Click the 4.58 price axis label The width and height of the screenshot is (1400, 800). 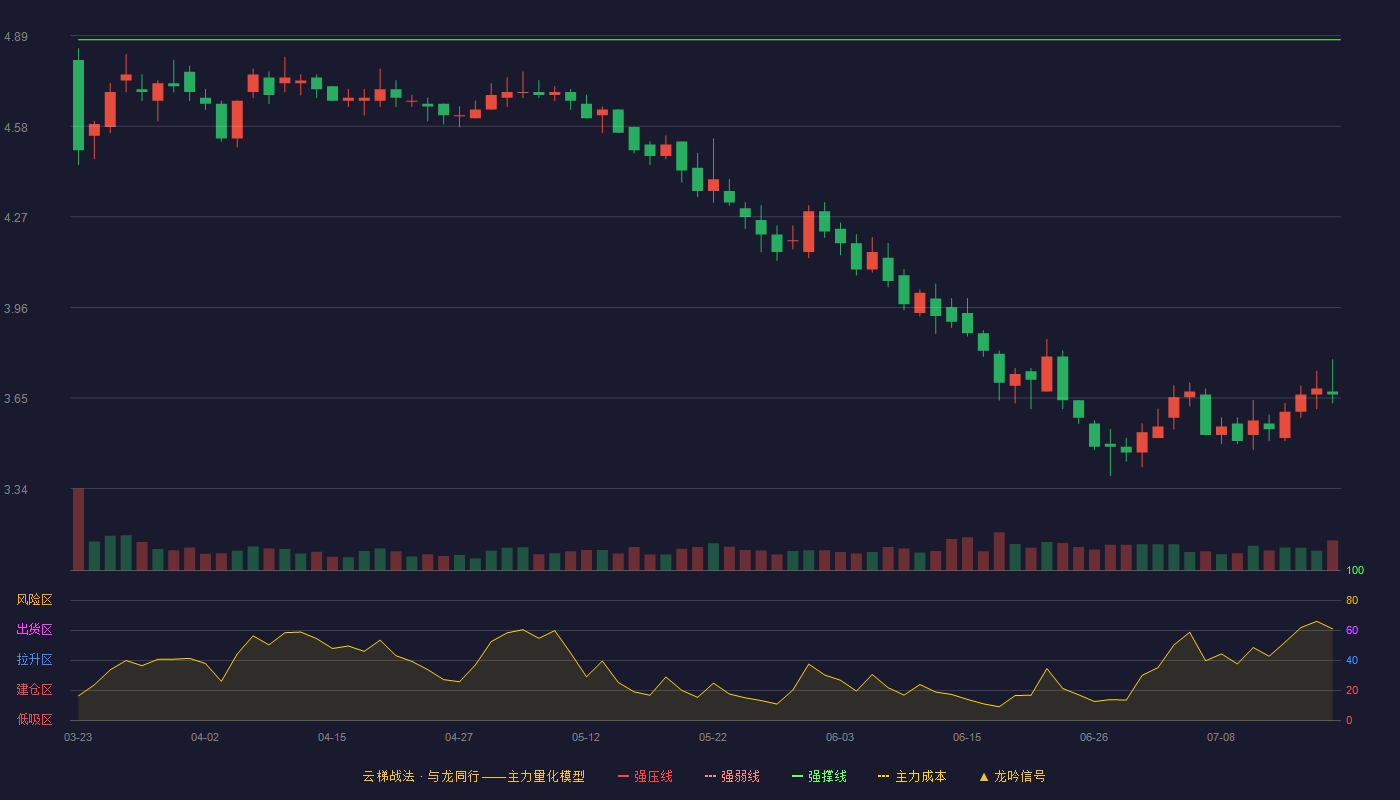[x=16, y=128]
